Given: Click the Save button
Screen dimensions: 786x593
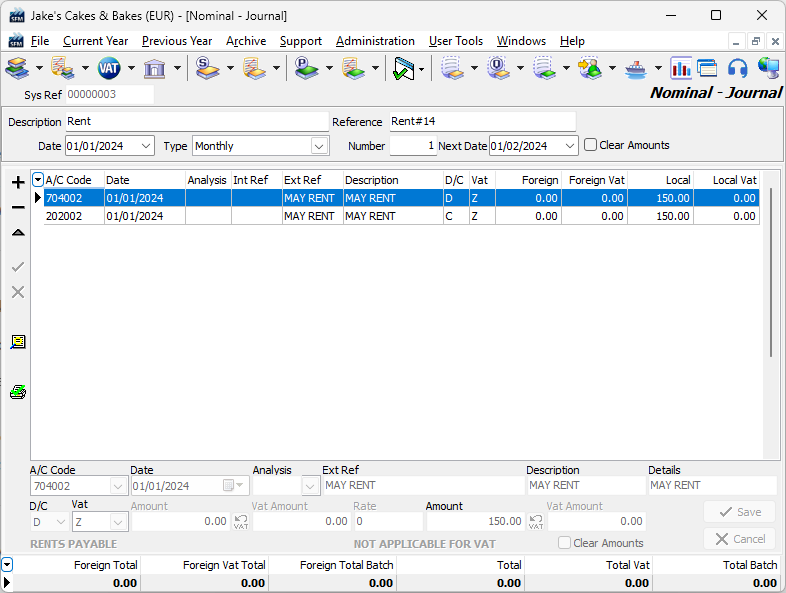Looking at the screenshot, I should point(740,512).
